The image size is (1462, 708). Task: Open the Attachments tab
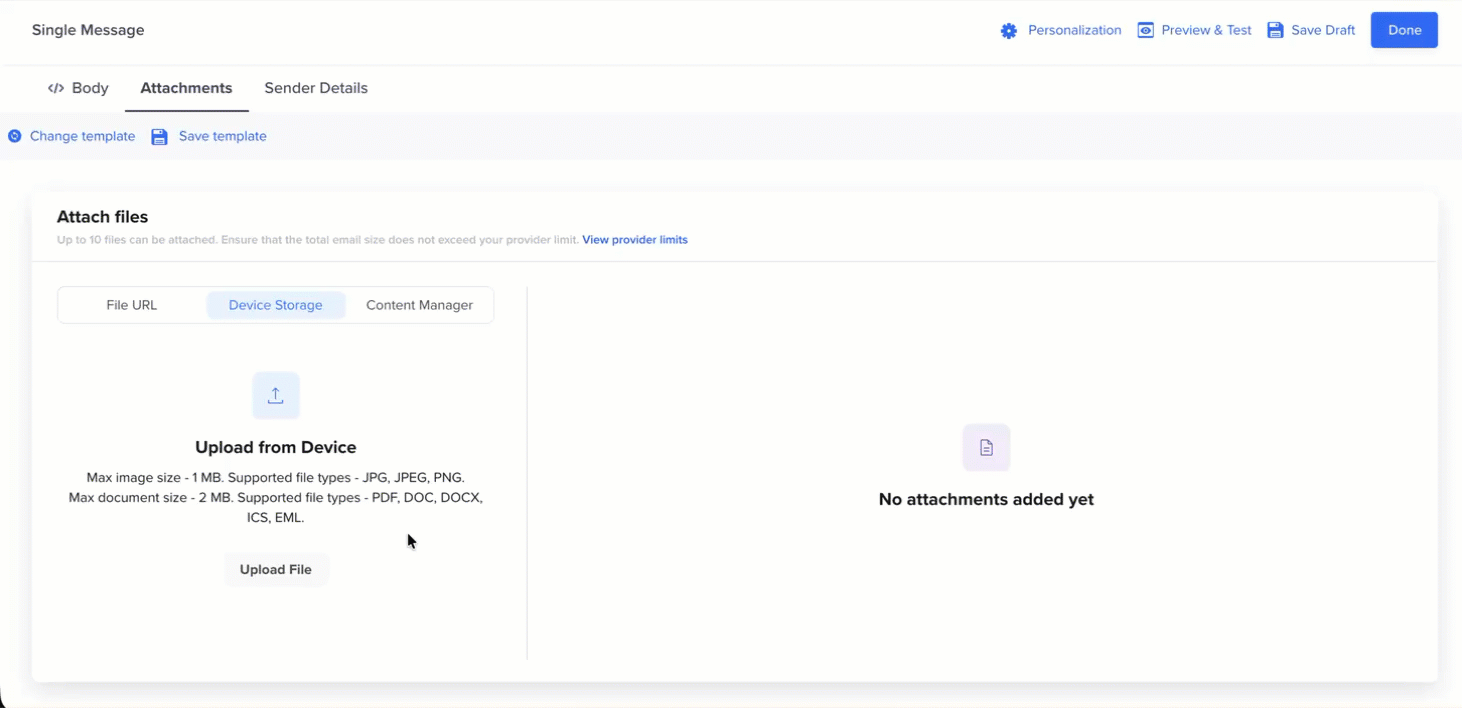186,88
